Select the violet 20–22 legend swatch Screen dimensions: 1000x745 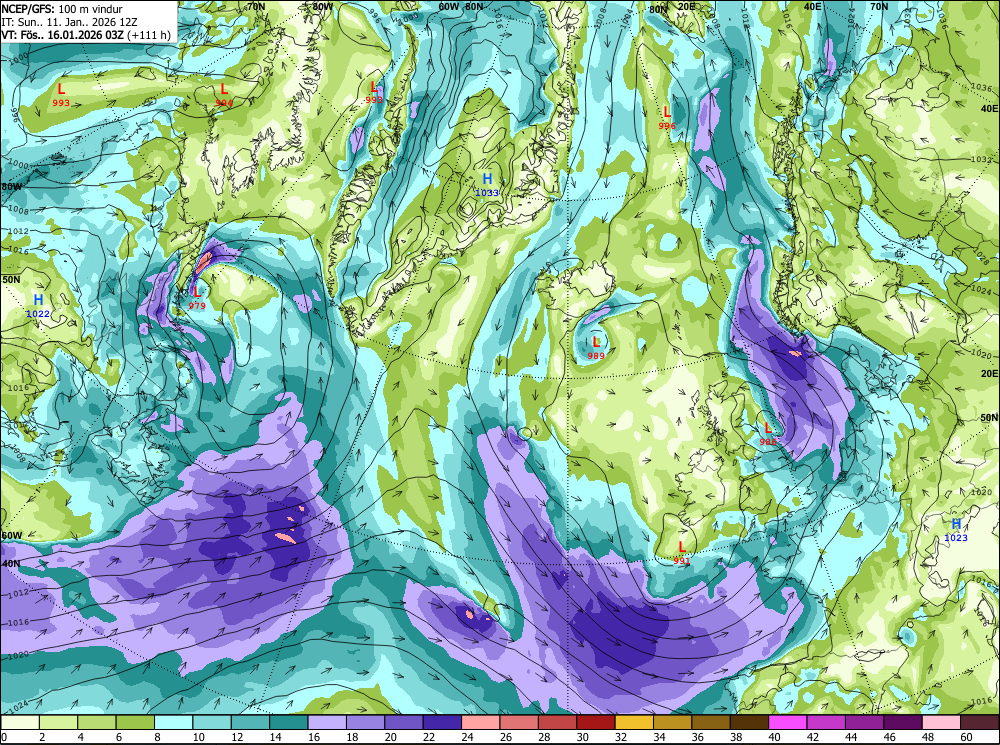404,722
